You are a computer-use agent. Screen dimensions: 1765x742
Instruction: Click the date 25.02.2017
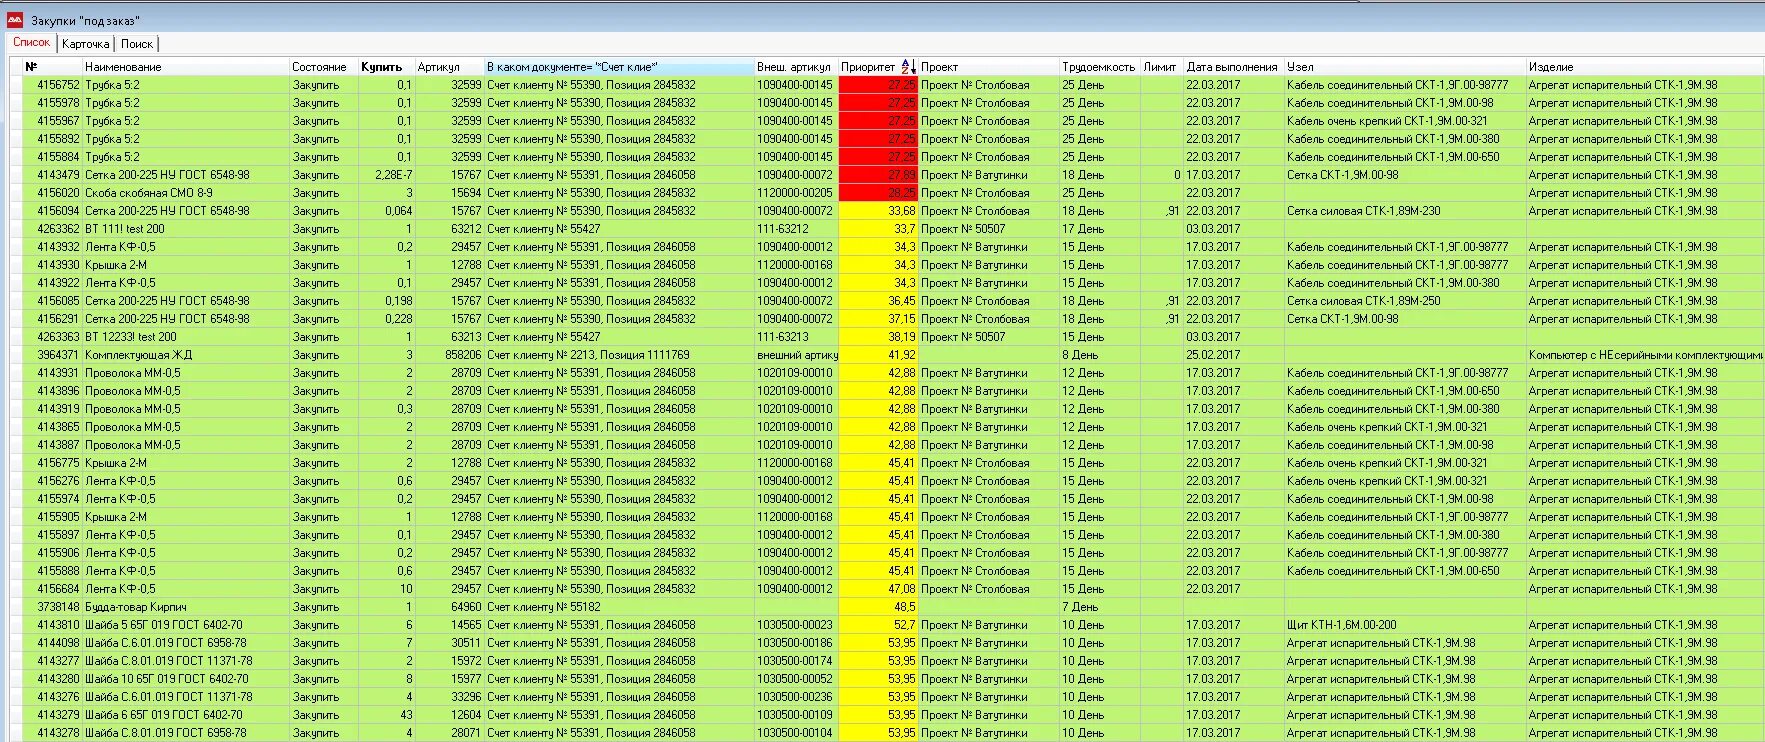coord(1213,355)
